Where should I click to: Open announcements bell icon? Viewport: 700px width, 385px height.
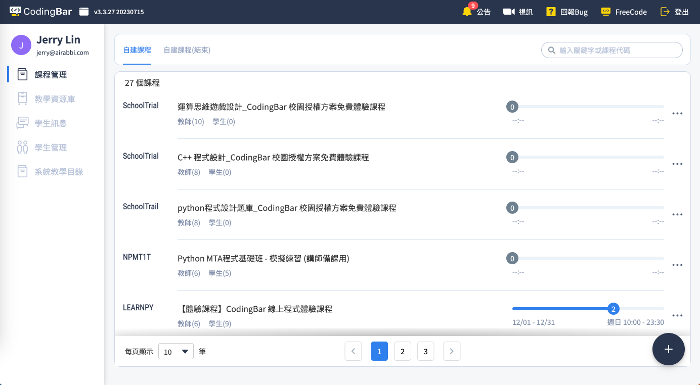(x=467, y=12)
